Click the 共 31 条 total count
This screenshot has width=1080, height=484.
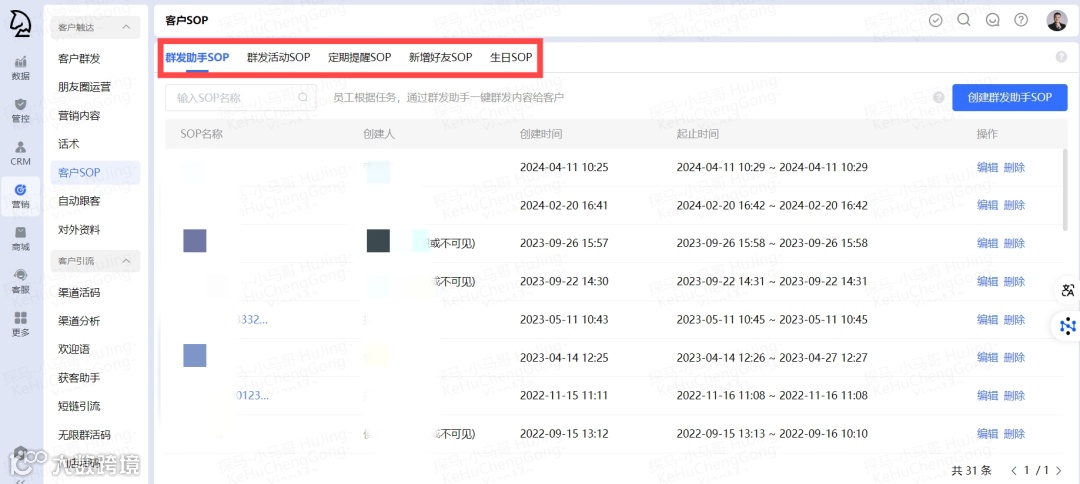(971, 471)
